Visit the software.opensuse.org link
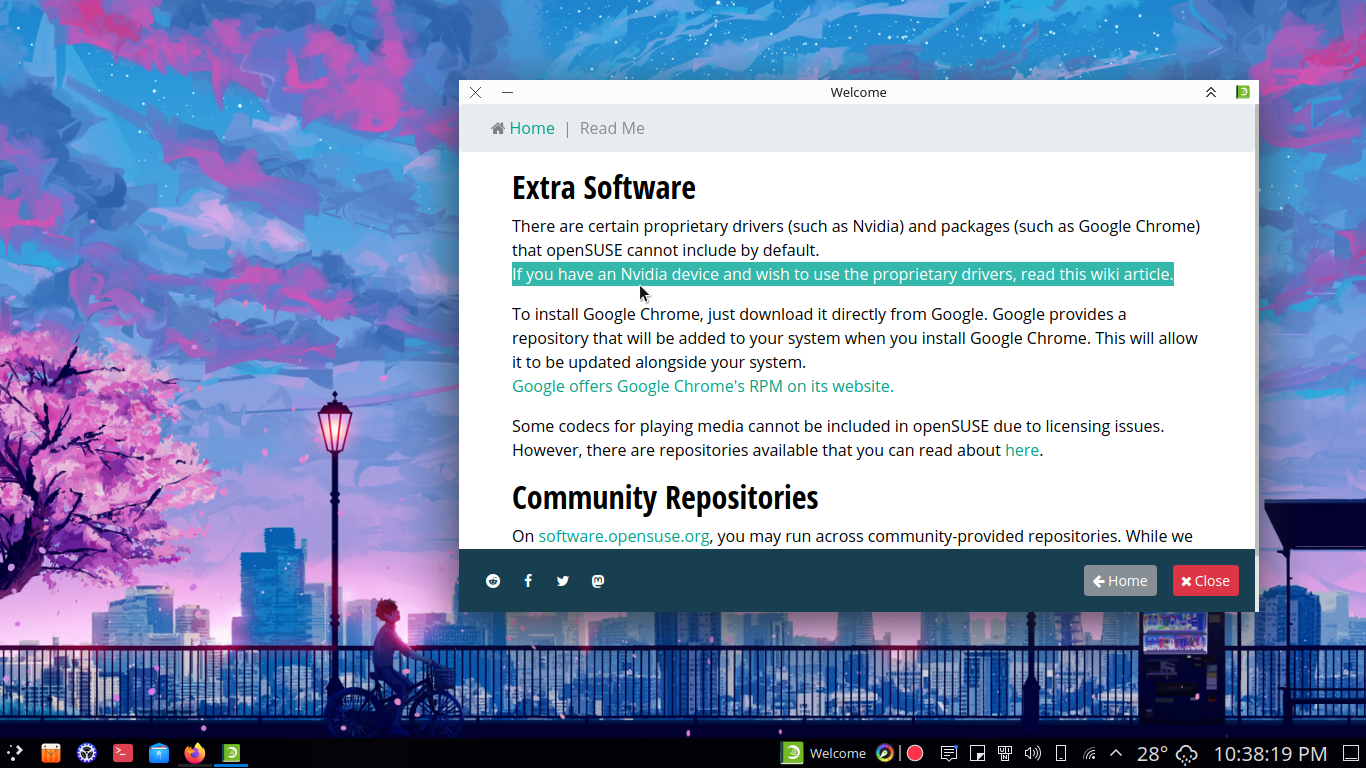The height and width of the screenshot is (768, 1366). coord(624,536)
